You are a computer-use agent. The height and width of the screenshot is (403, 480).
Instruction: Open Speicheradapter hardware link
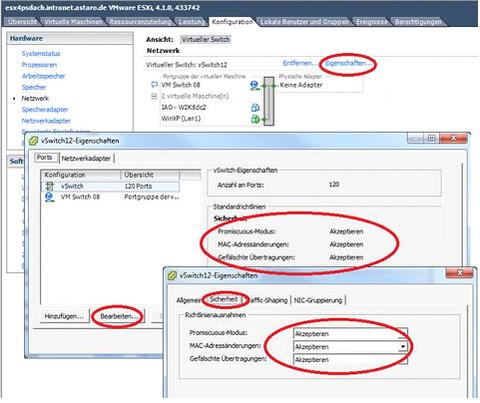point(45,110)
